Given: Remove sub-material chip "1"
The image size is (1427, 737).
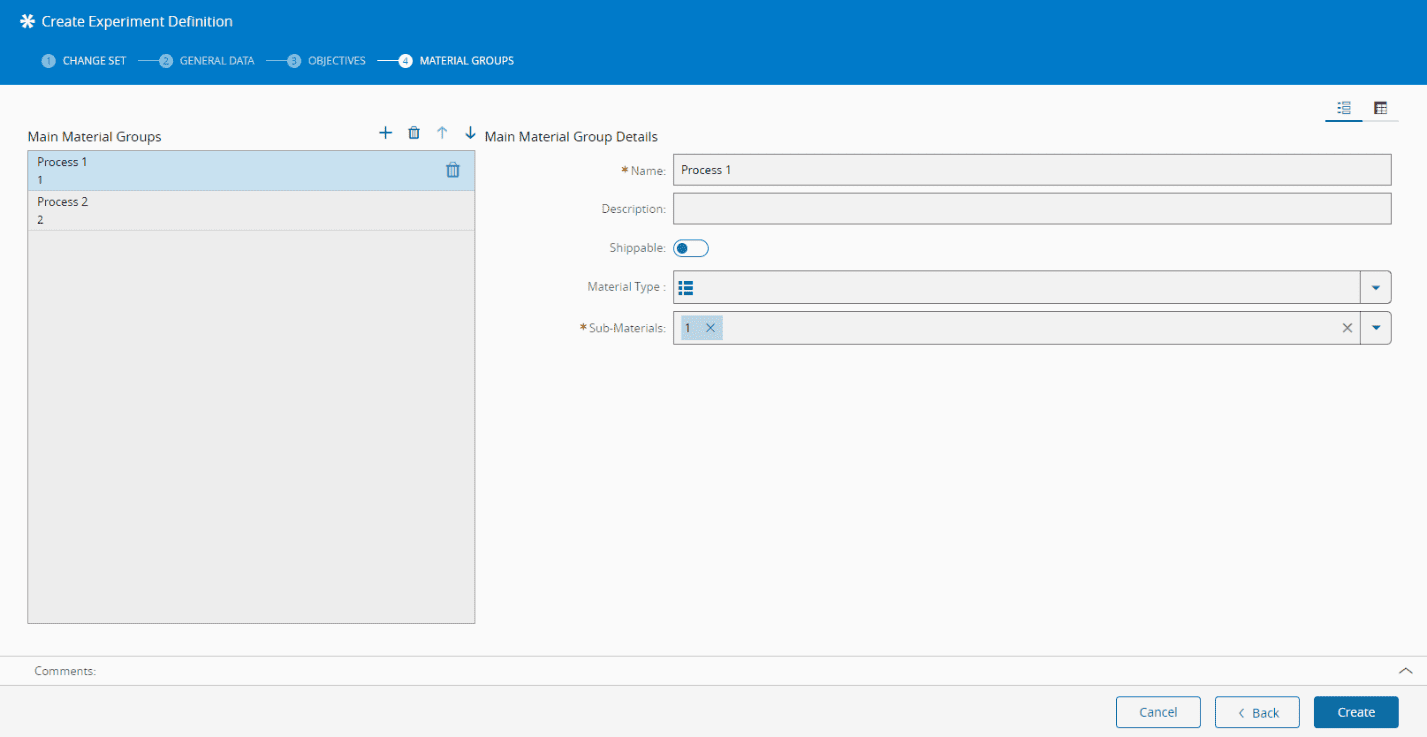Looking at the screenshot, I should 710,327.
